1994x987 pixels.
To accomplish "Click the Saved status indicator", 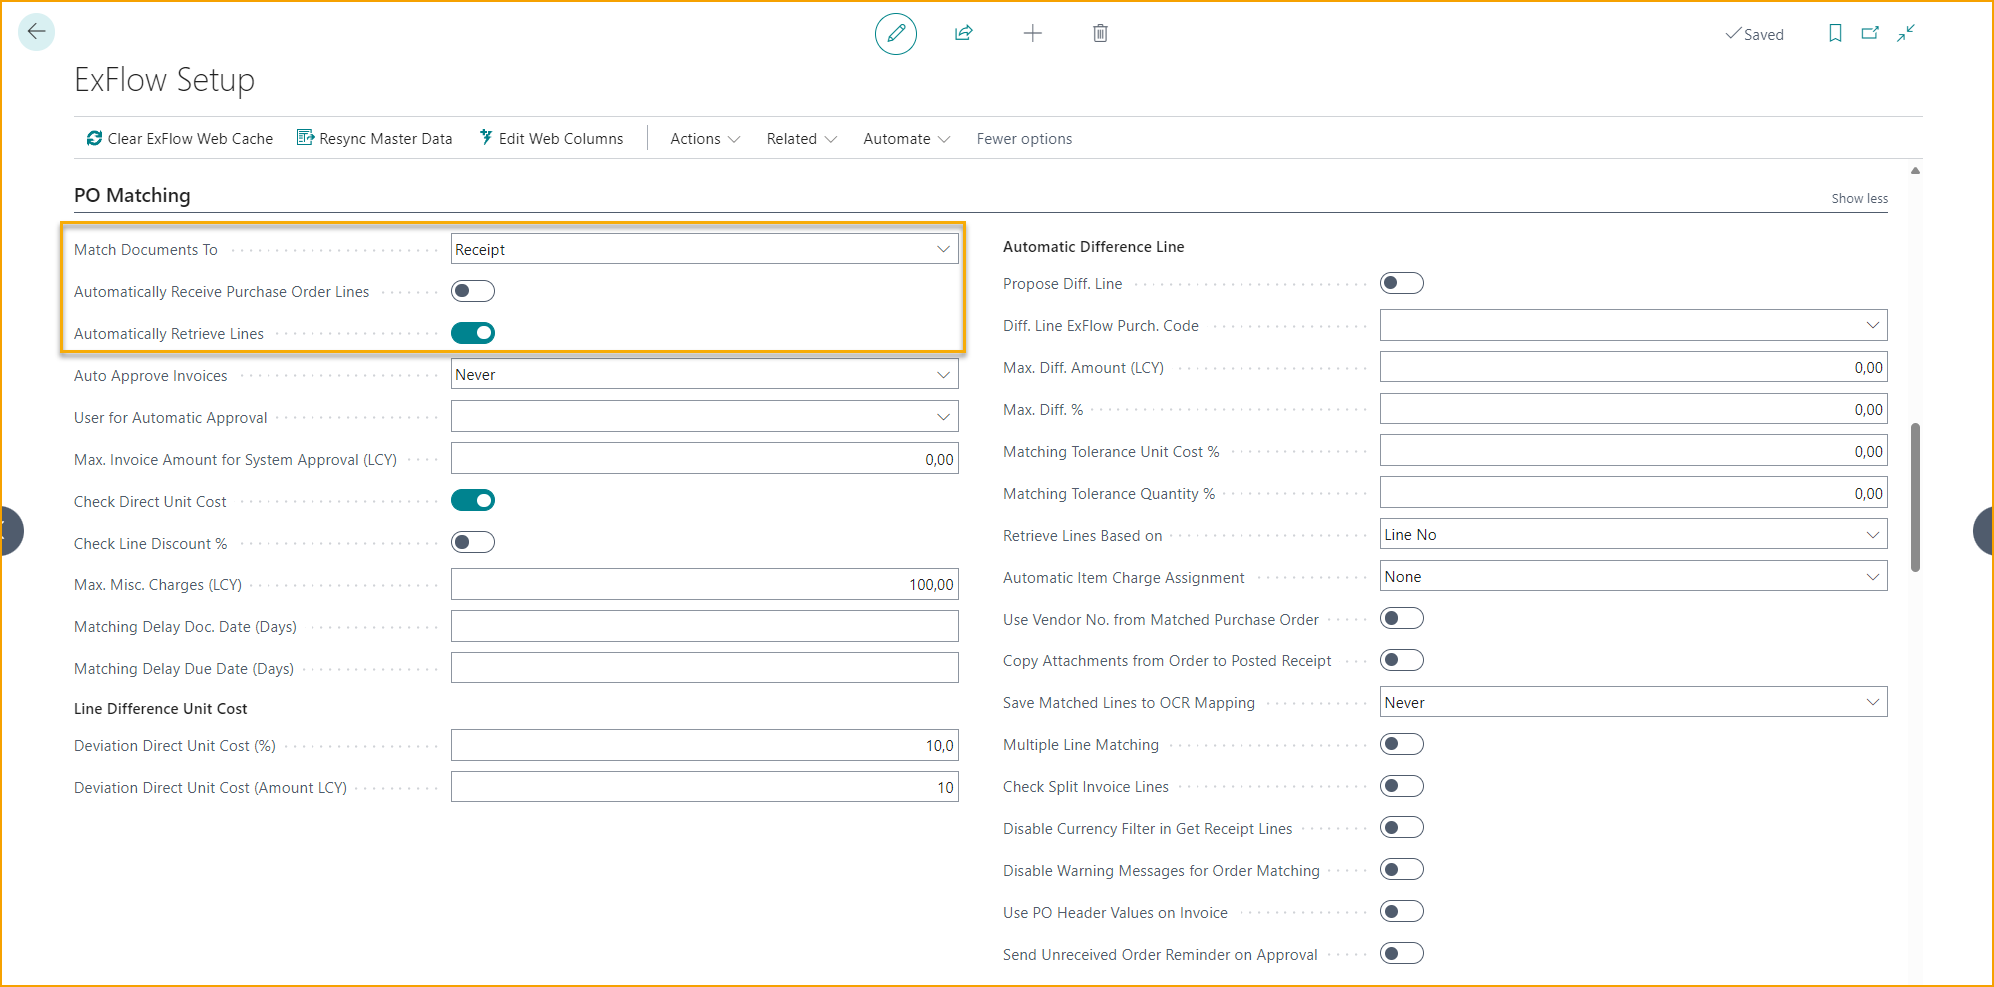I will [x=1755, y=34].
